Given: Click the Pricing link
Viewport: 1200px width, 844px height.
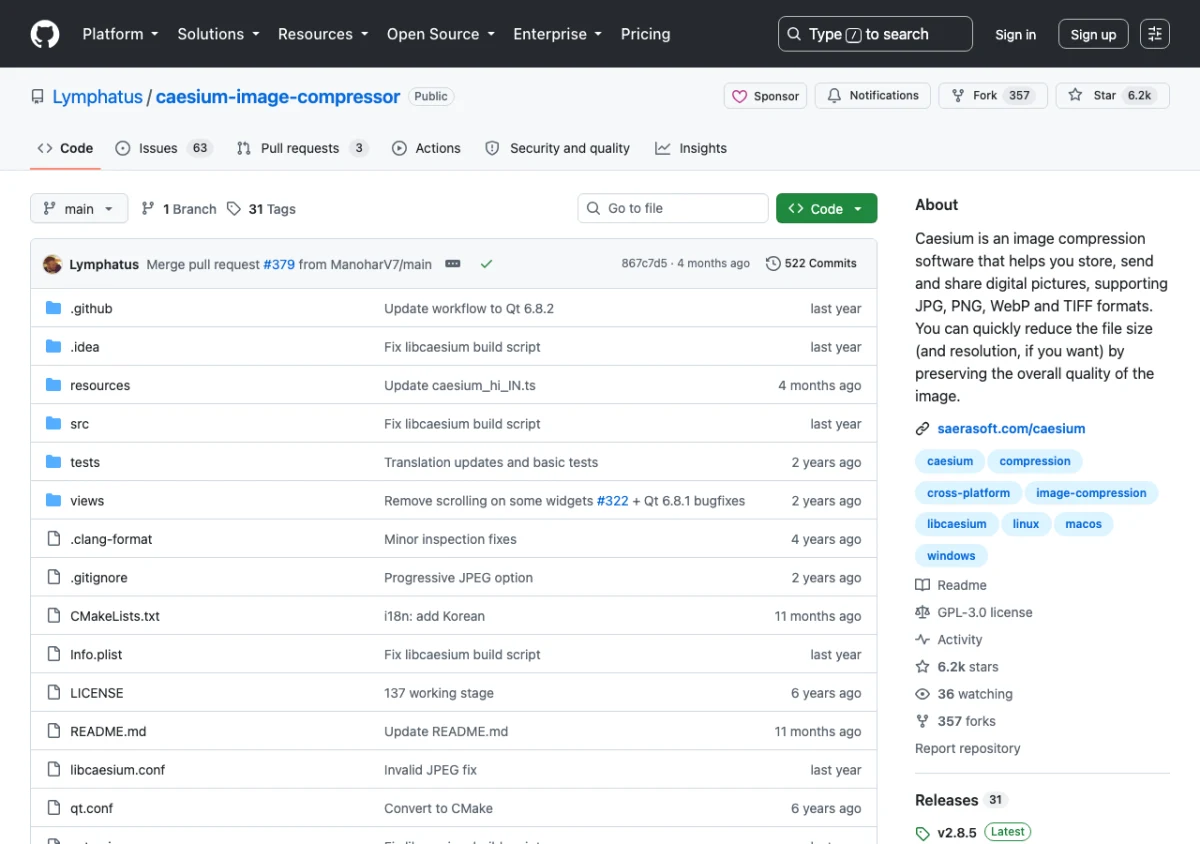Looking at the screenshot, I should click(645, 34).
